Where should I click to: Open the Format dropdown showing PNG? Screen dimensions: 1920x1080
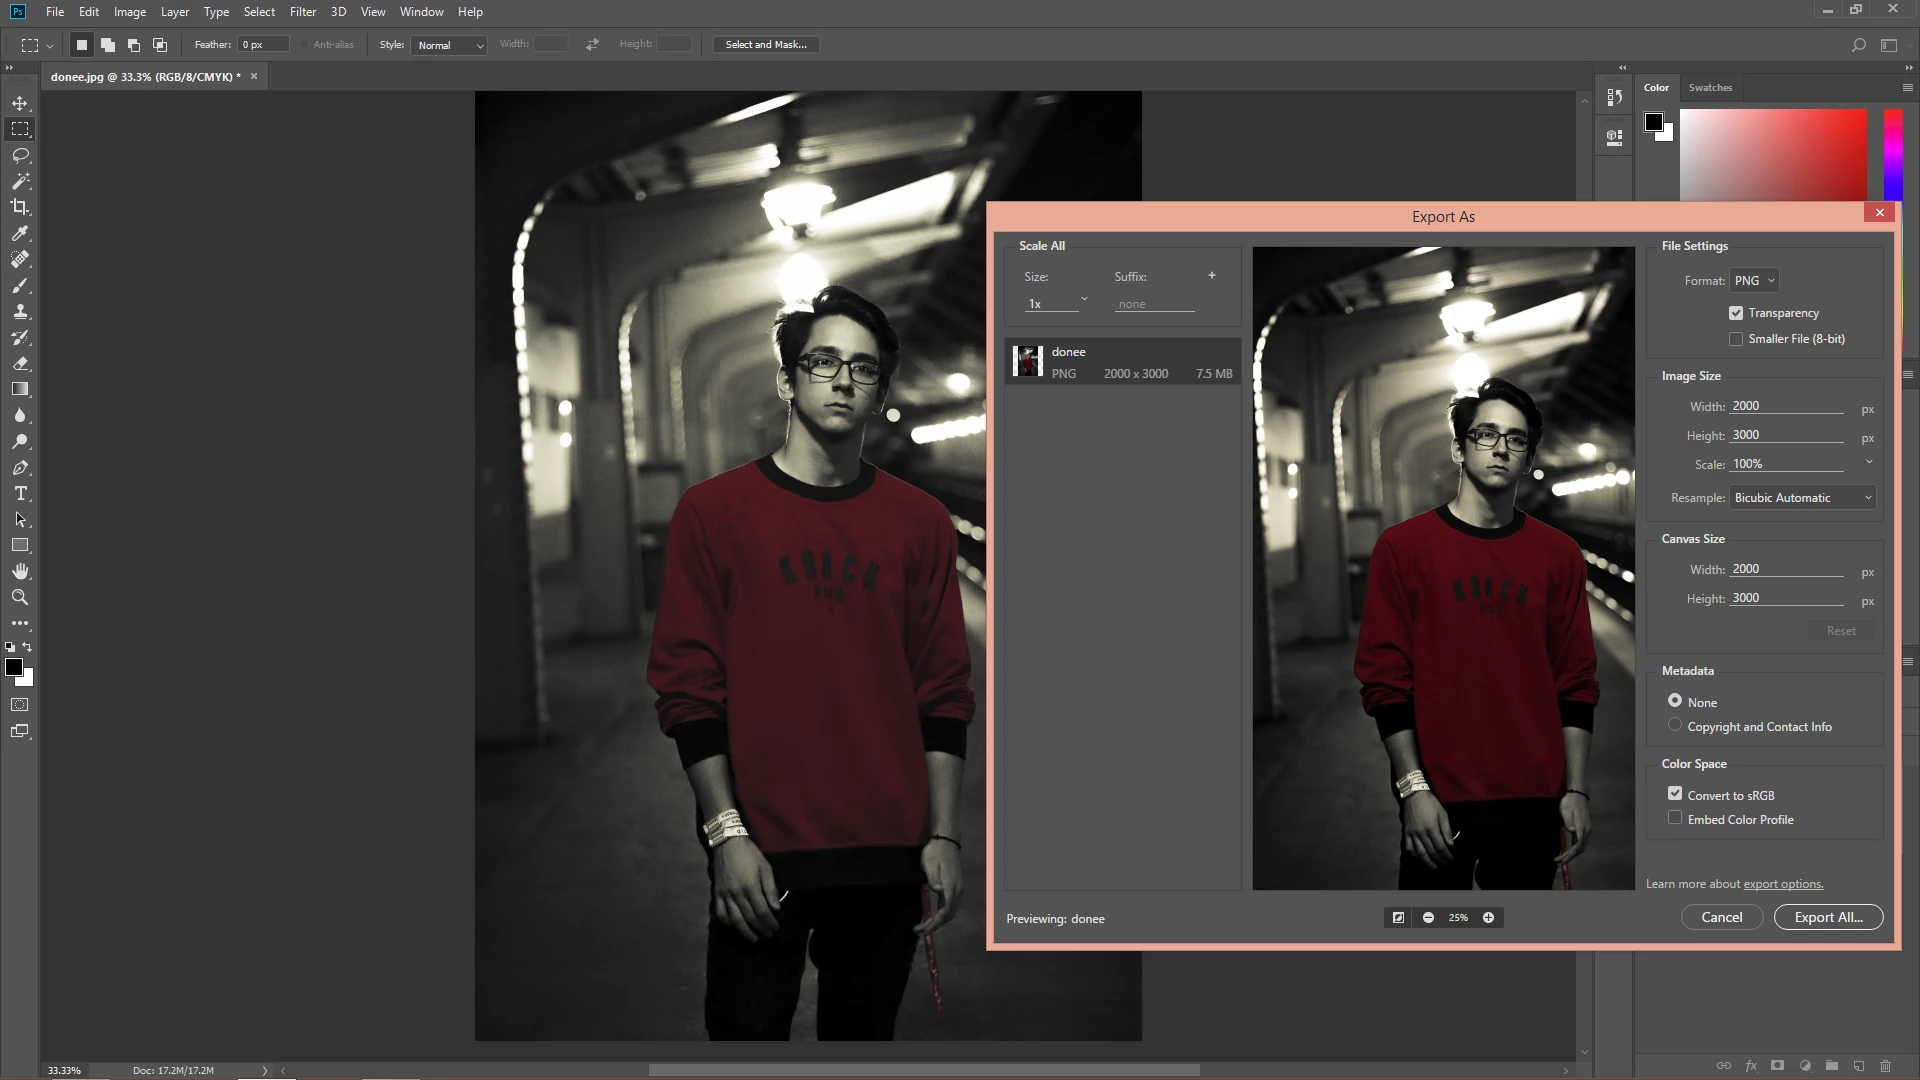(x=1754, y=281)
